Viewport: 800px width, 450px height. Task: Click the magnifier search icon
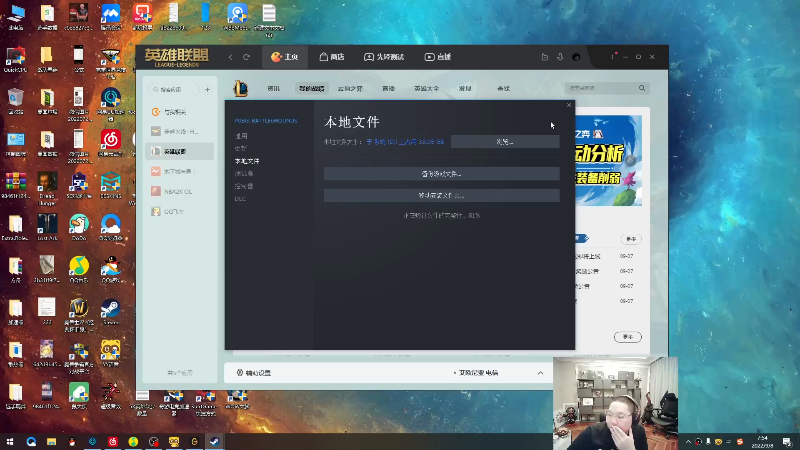click(642, 88)
